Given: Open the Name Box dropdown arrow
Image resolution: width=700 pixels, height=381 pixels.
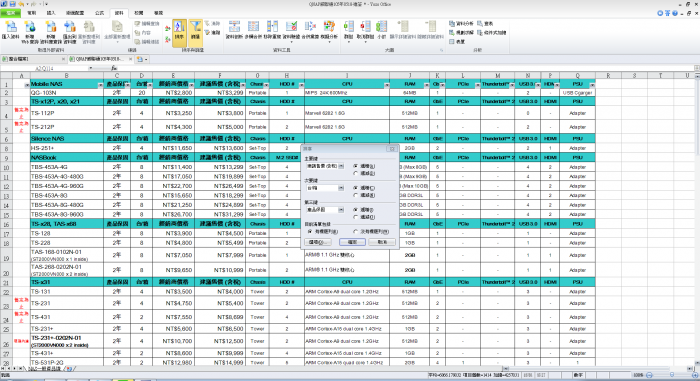Looking at the screenshot, I should 91,68.
